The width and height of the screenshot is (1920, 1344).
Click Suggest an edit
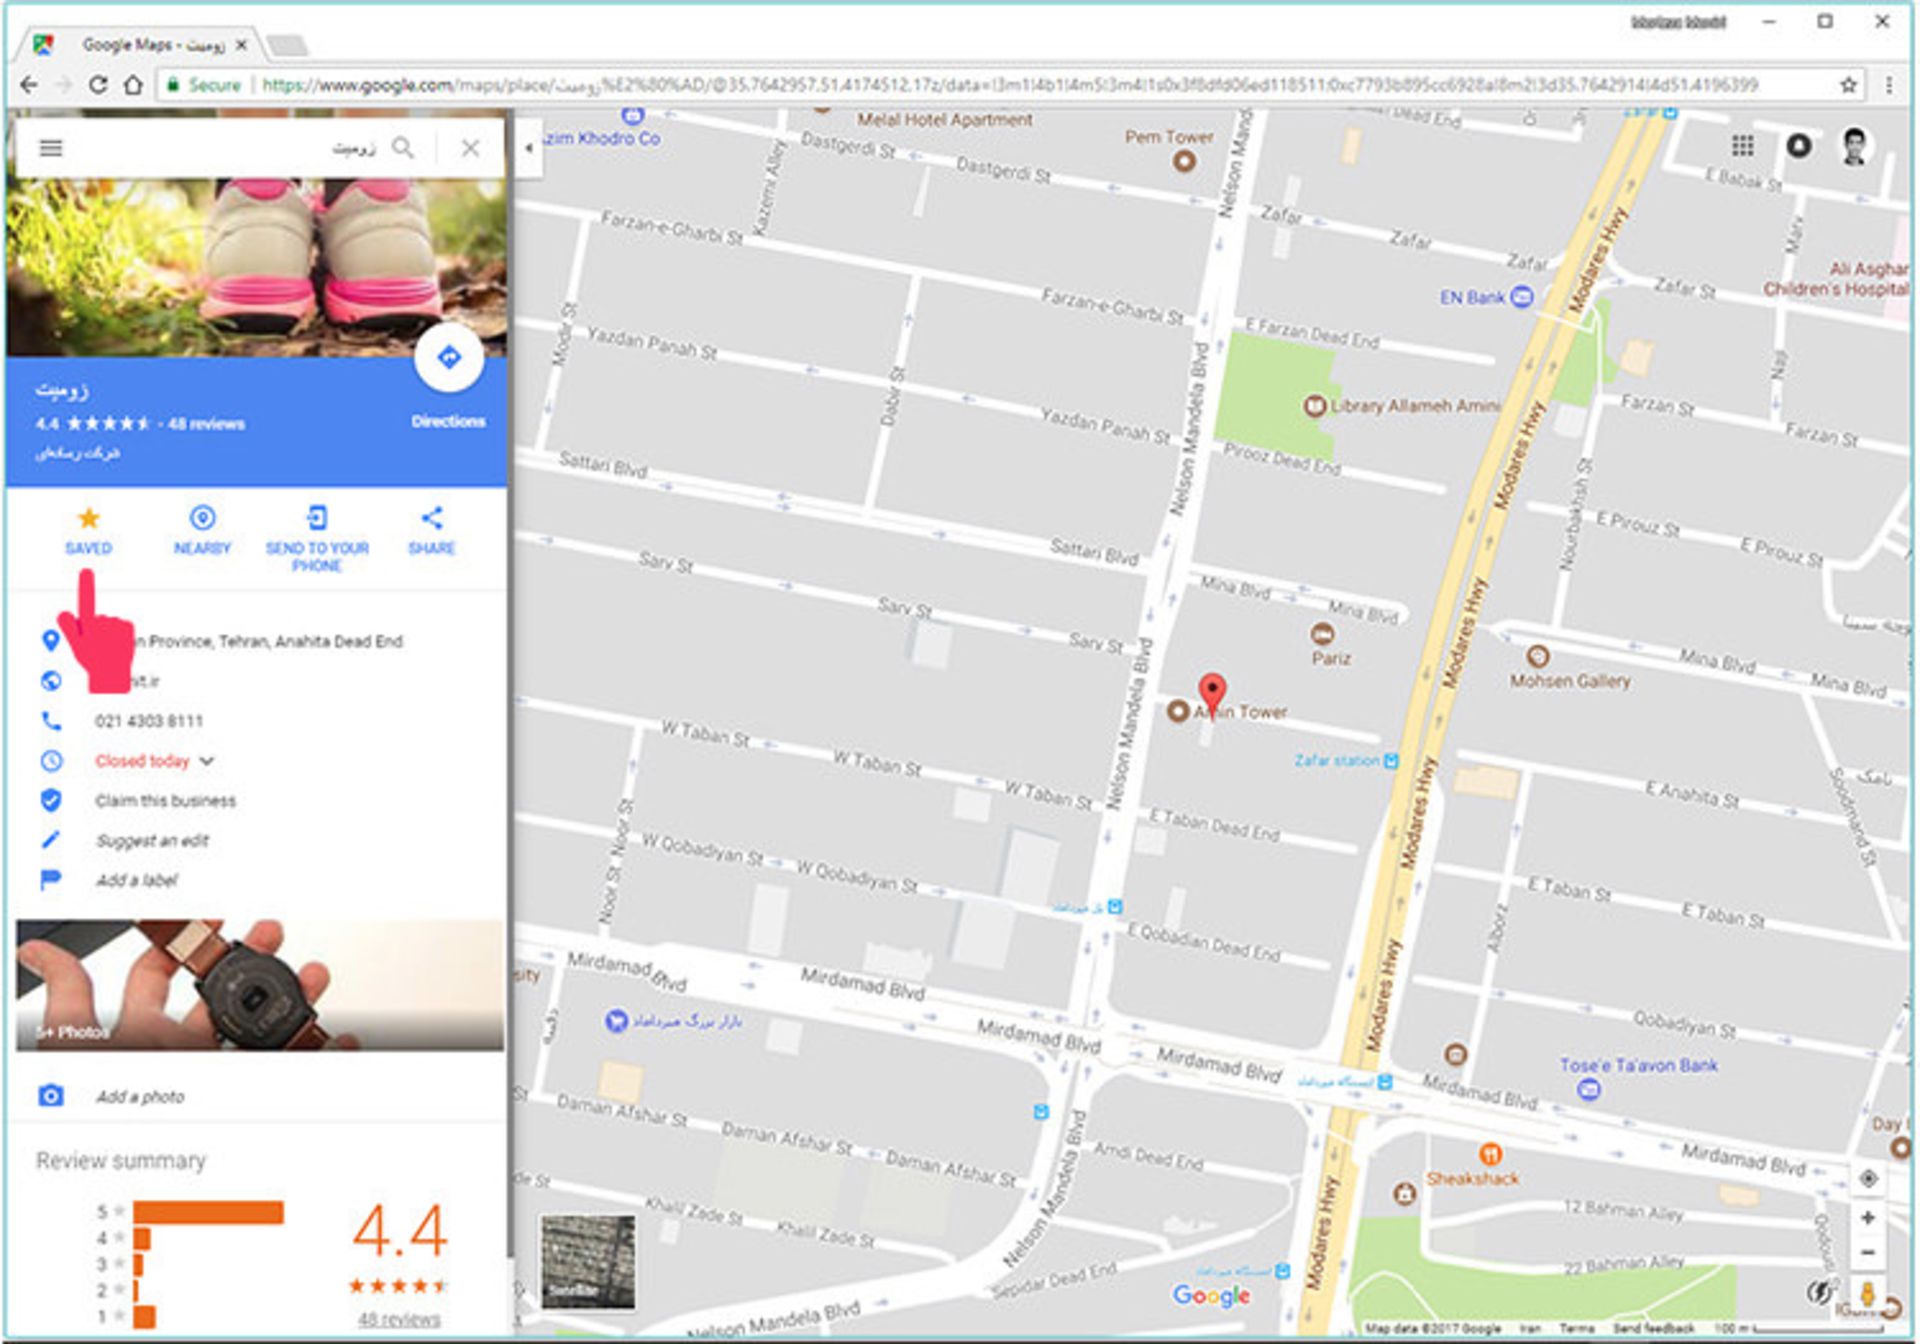pyautogui.click(x=152, y=841)
